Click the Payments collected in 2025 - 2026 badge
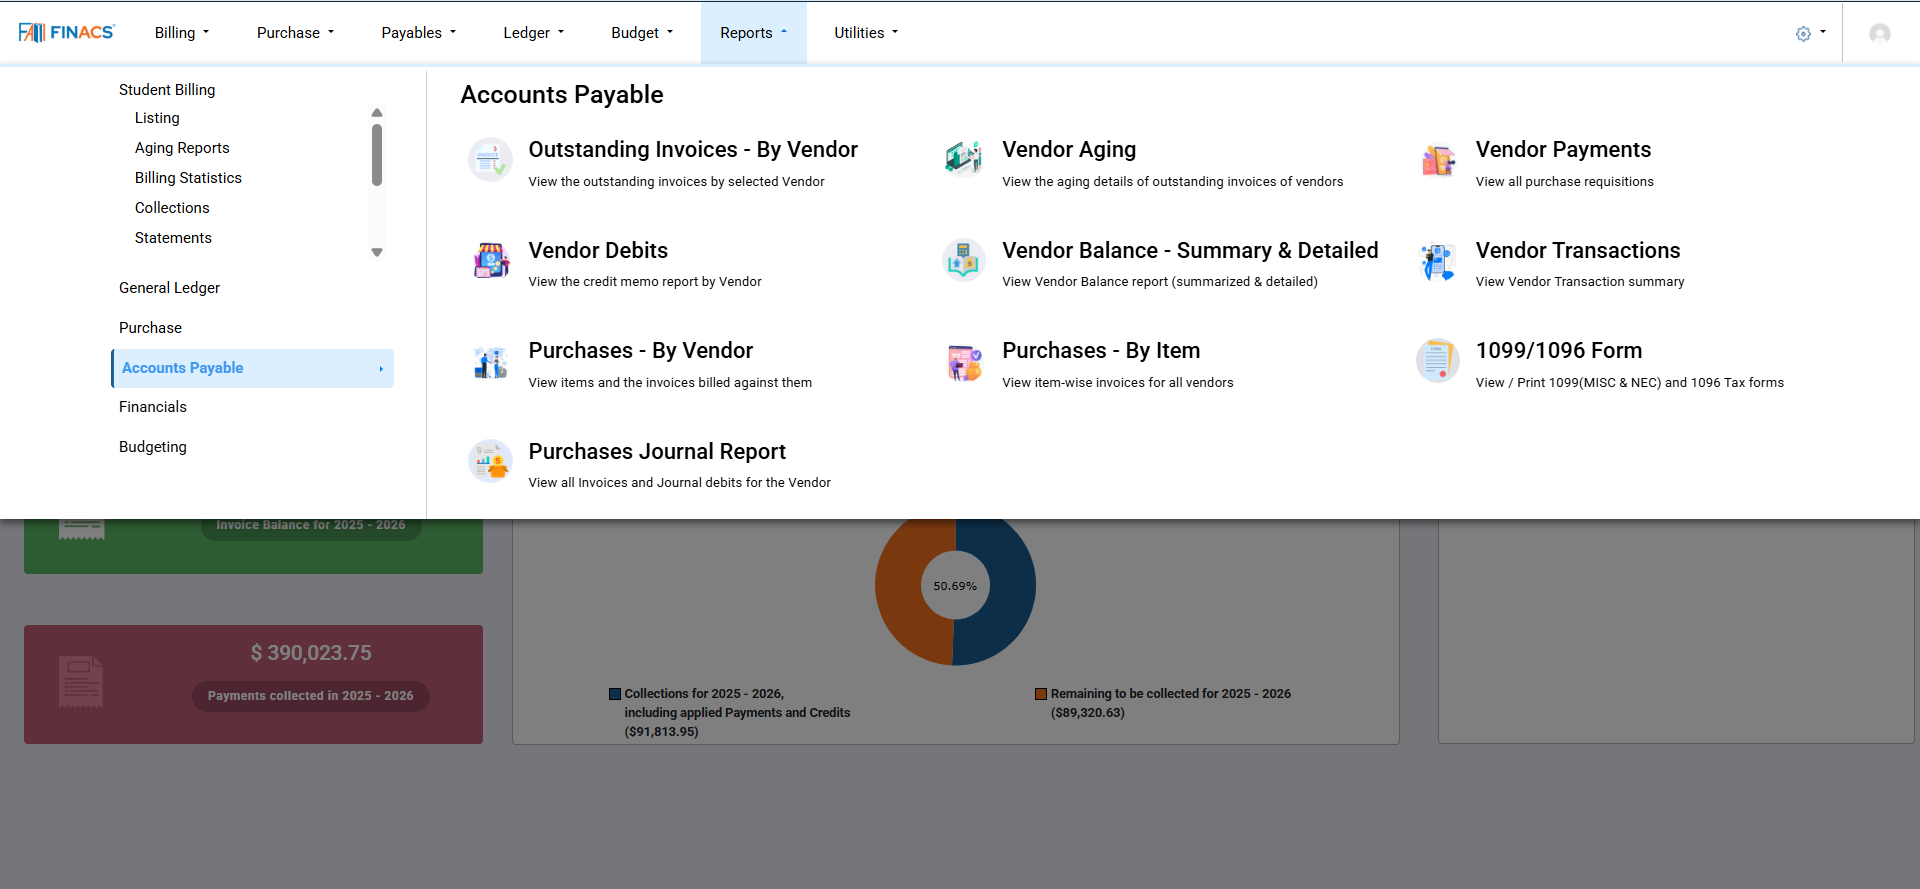The width and height of the screenshot is (1920, 889). click(311, 696)
